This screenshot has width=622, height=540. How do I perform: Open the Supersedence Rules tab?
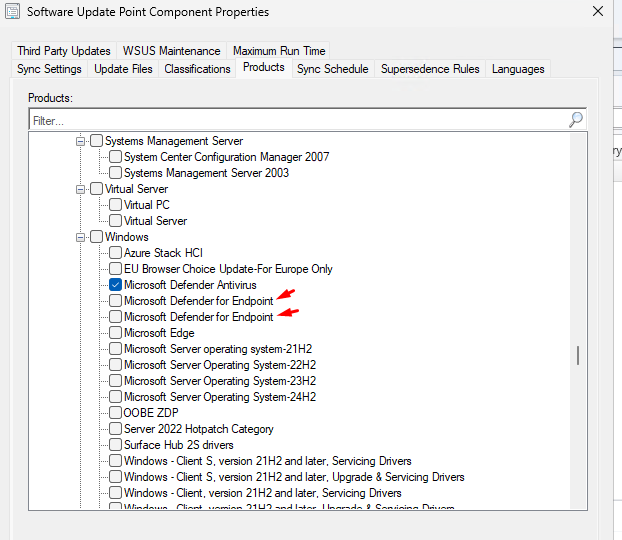pyautogui.click(x=430, y=69)
